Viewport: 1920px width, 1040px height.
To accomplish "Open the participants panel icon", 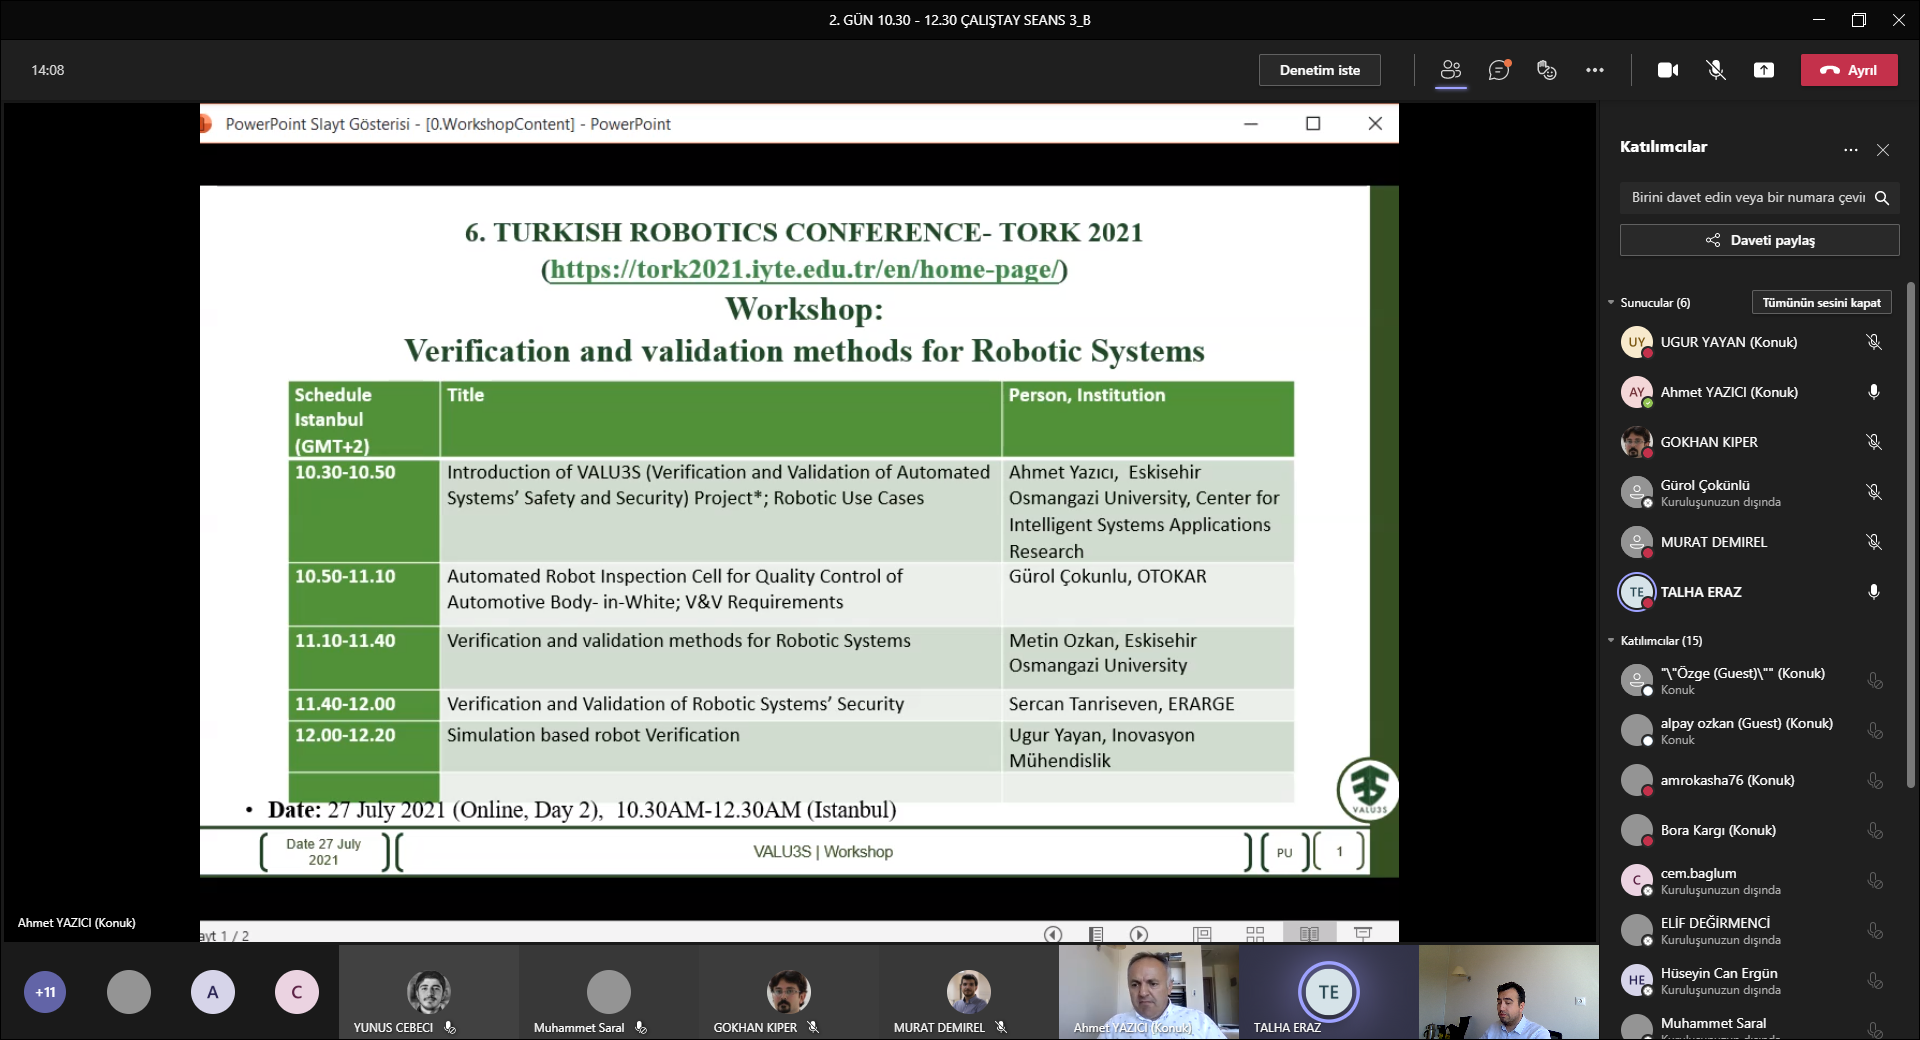I will [x=1451, y=70].
